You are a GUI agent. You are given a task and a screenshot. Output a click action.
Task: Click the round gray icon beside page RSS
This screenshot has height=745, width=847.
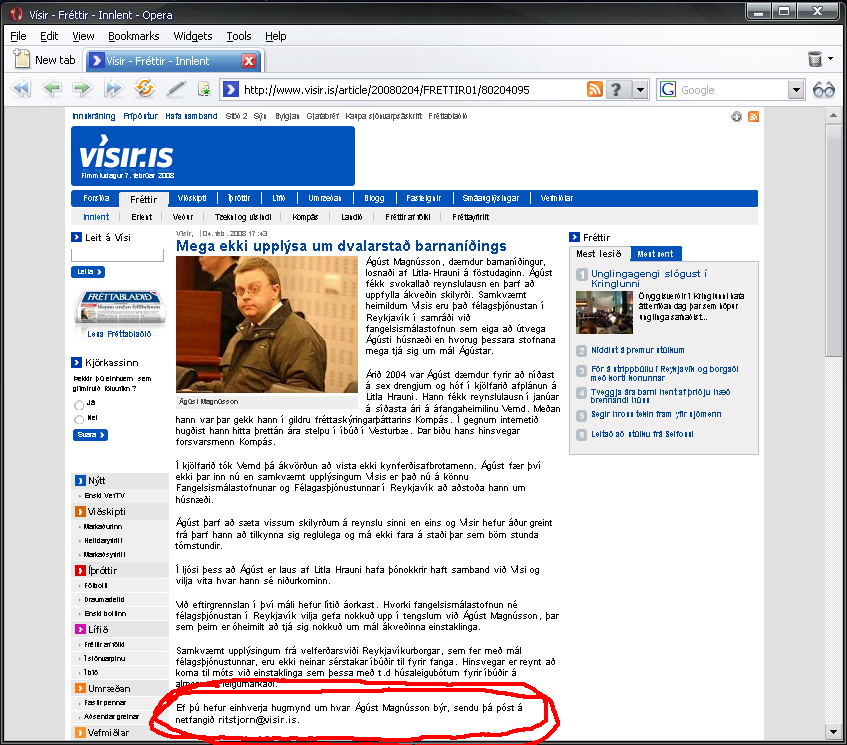tap(736, 117)
